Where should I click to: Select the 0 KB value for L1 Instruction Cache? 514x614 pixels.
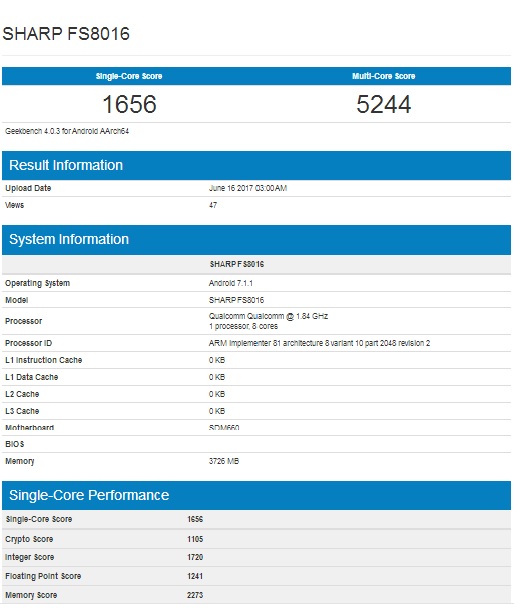217,360
